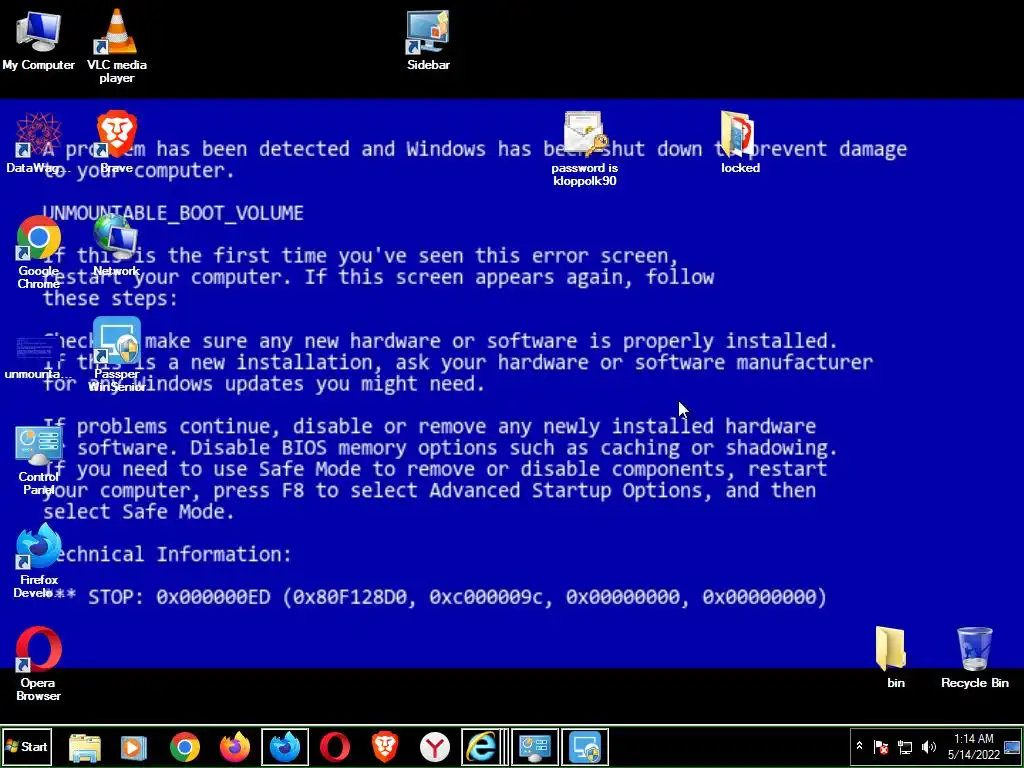Open the volume control in the tray
Screen dimensions: 1024x768
[x=928, y=746]
